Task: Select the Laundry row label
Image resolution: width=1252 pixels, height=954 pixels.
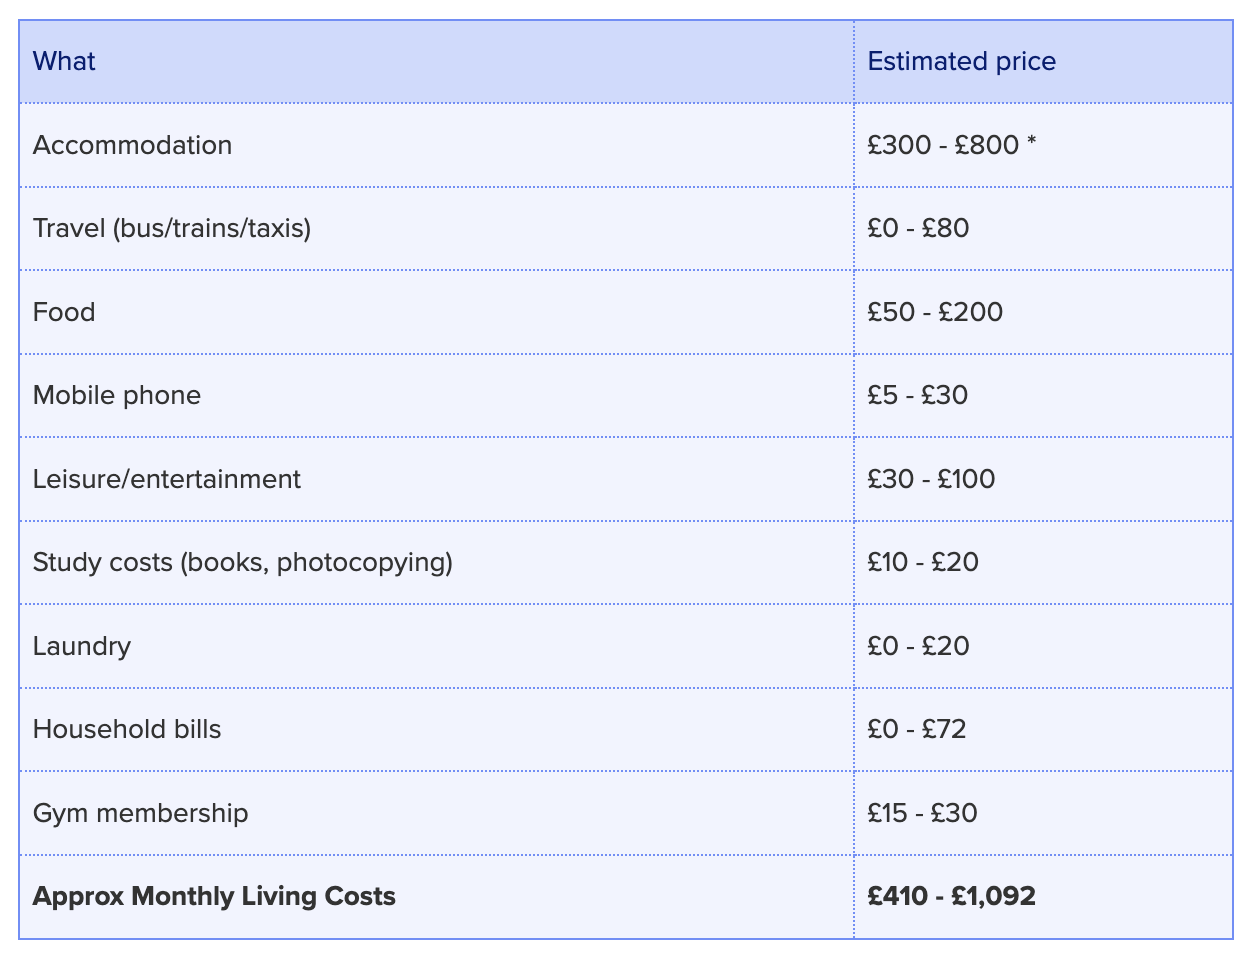Action: pos(82,646)
